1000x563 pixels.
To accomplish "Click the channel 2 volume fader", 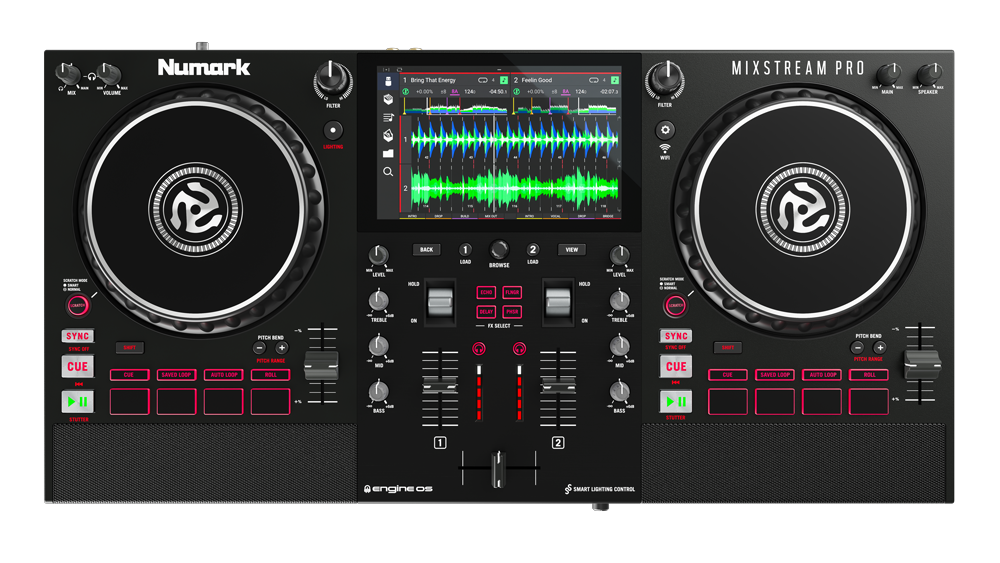I will [x=558, y=385].
